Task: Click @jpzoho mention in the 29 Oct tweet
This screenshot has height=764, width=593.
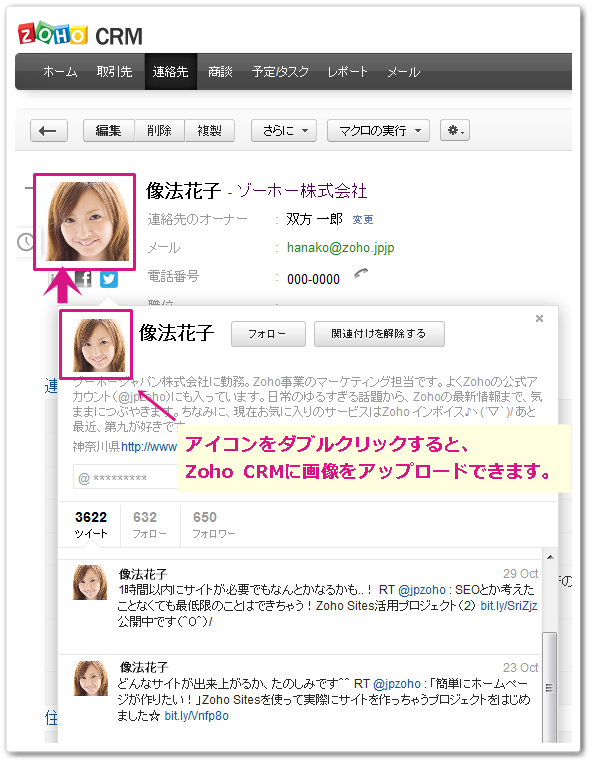Action: (x=421, y=590)
